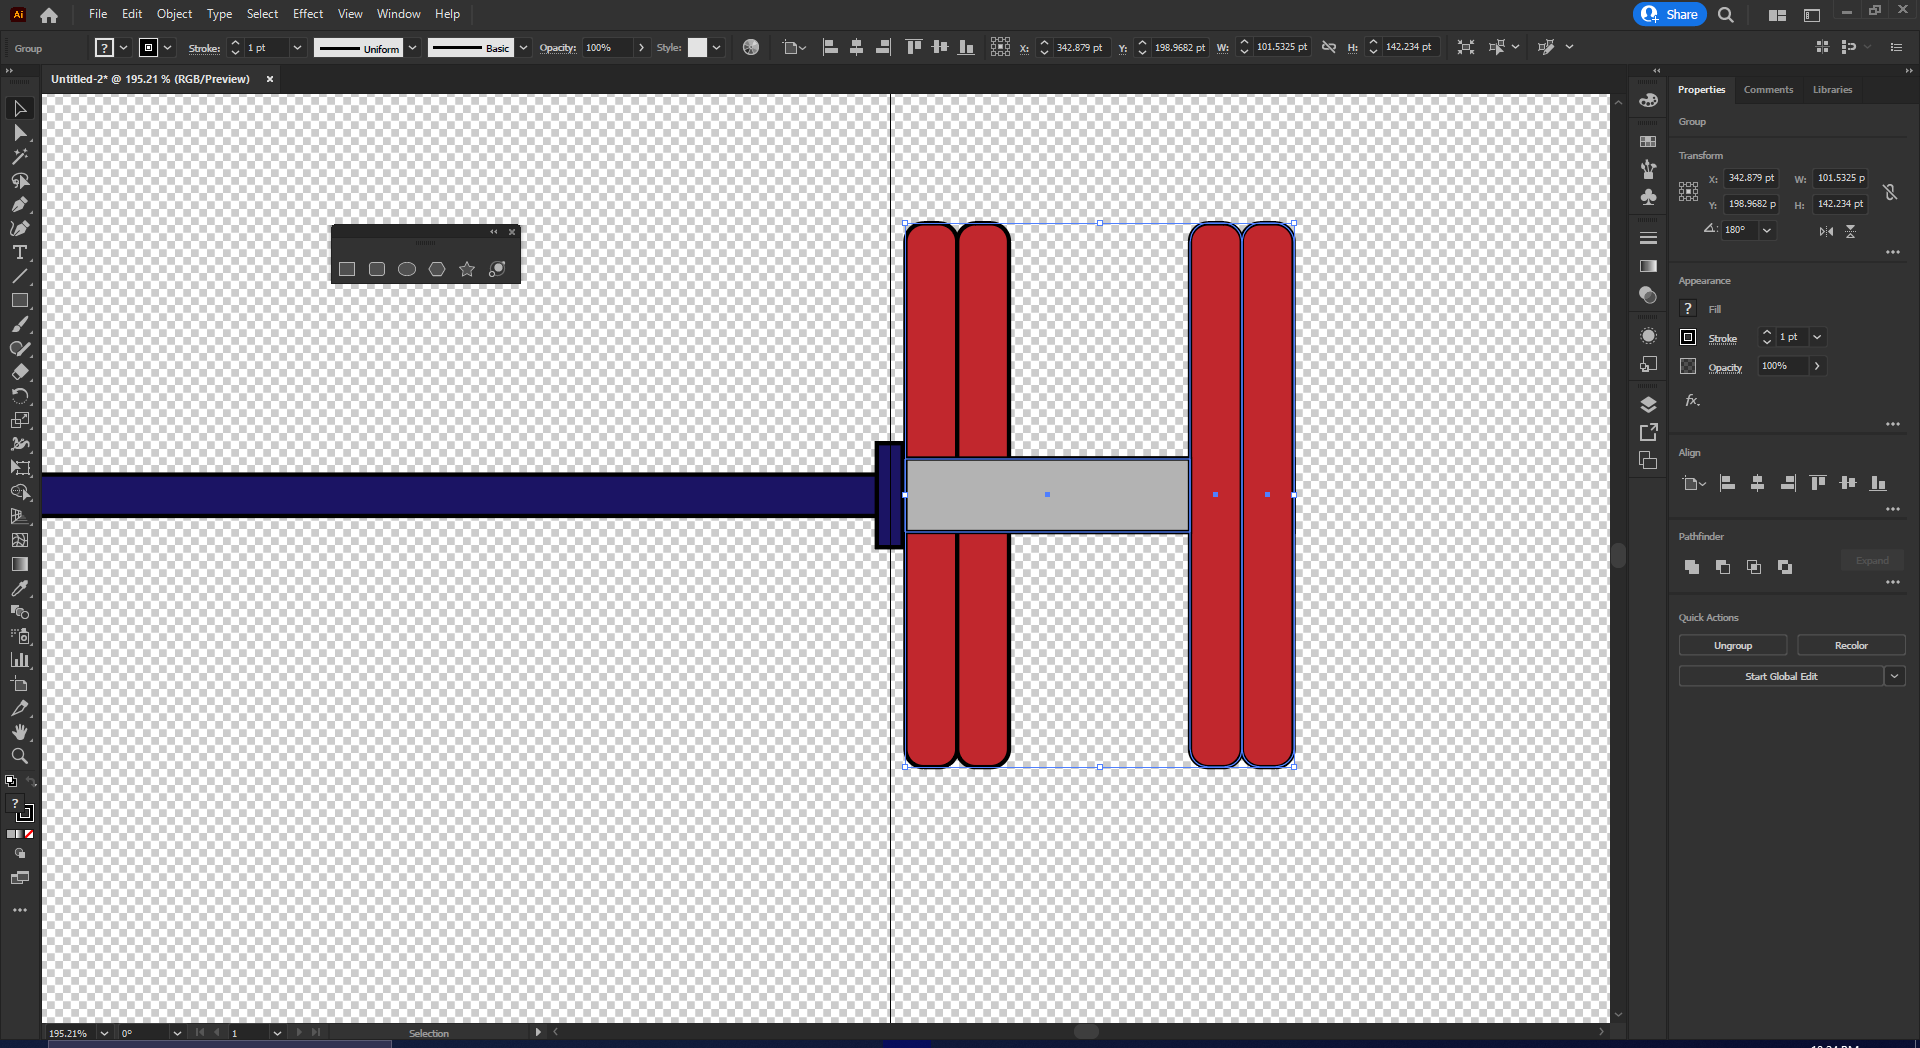Flip the selection vertically
The image size is (1920, 1048).
pyautogui.click(x=1851, y=231)
